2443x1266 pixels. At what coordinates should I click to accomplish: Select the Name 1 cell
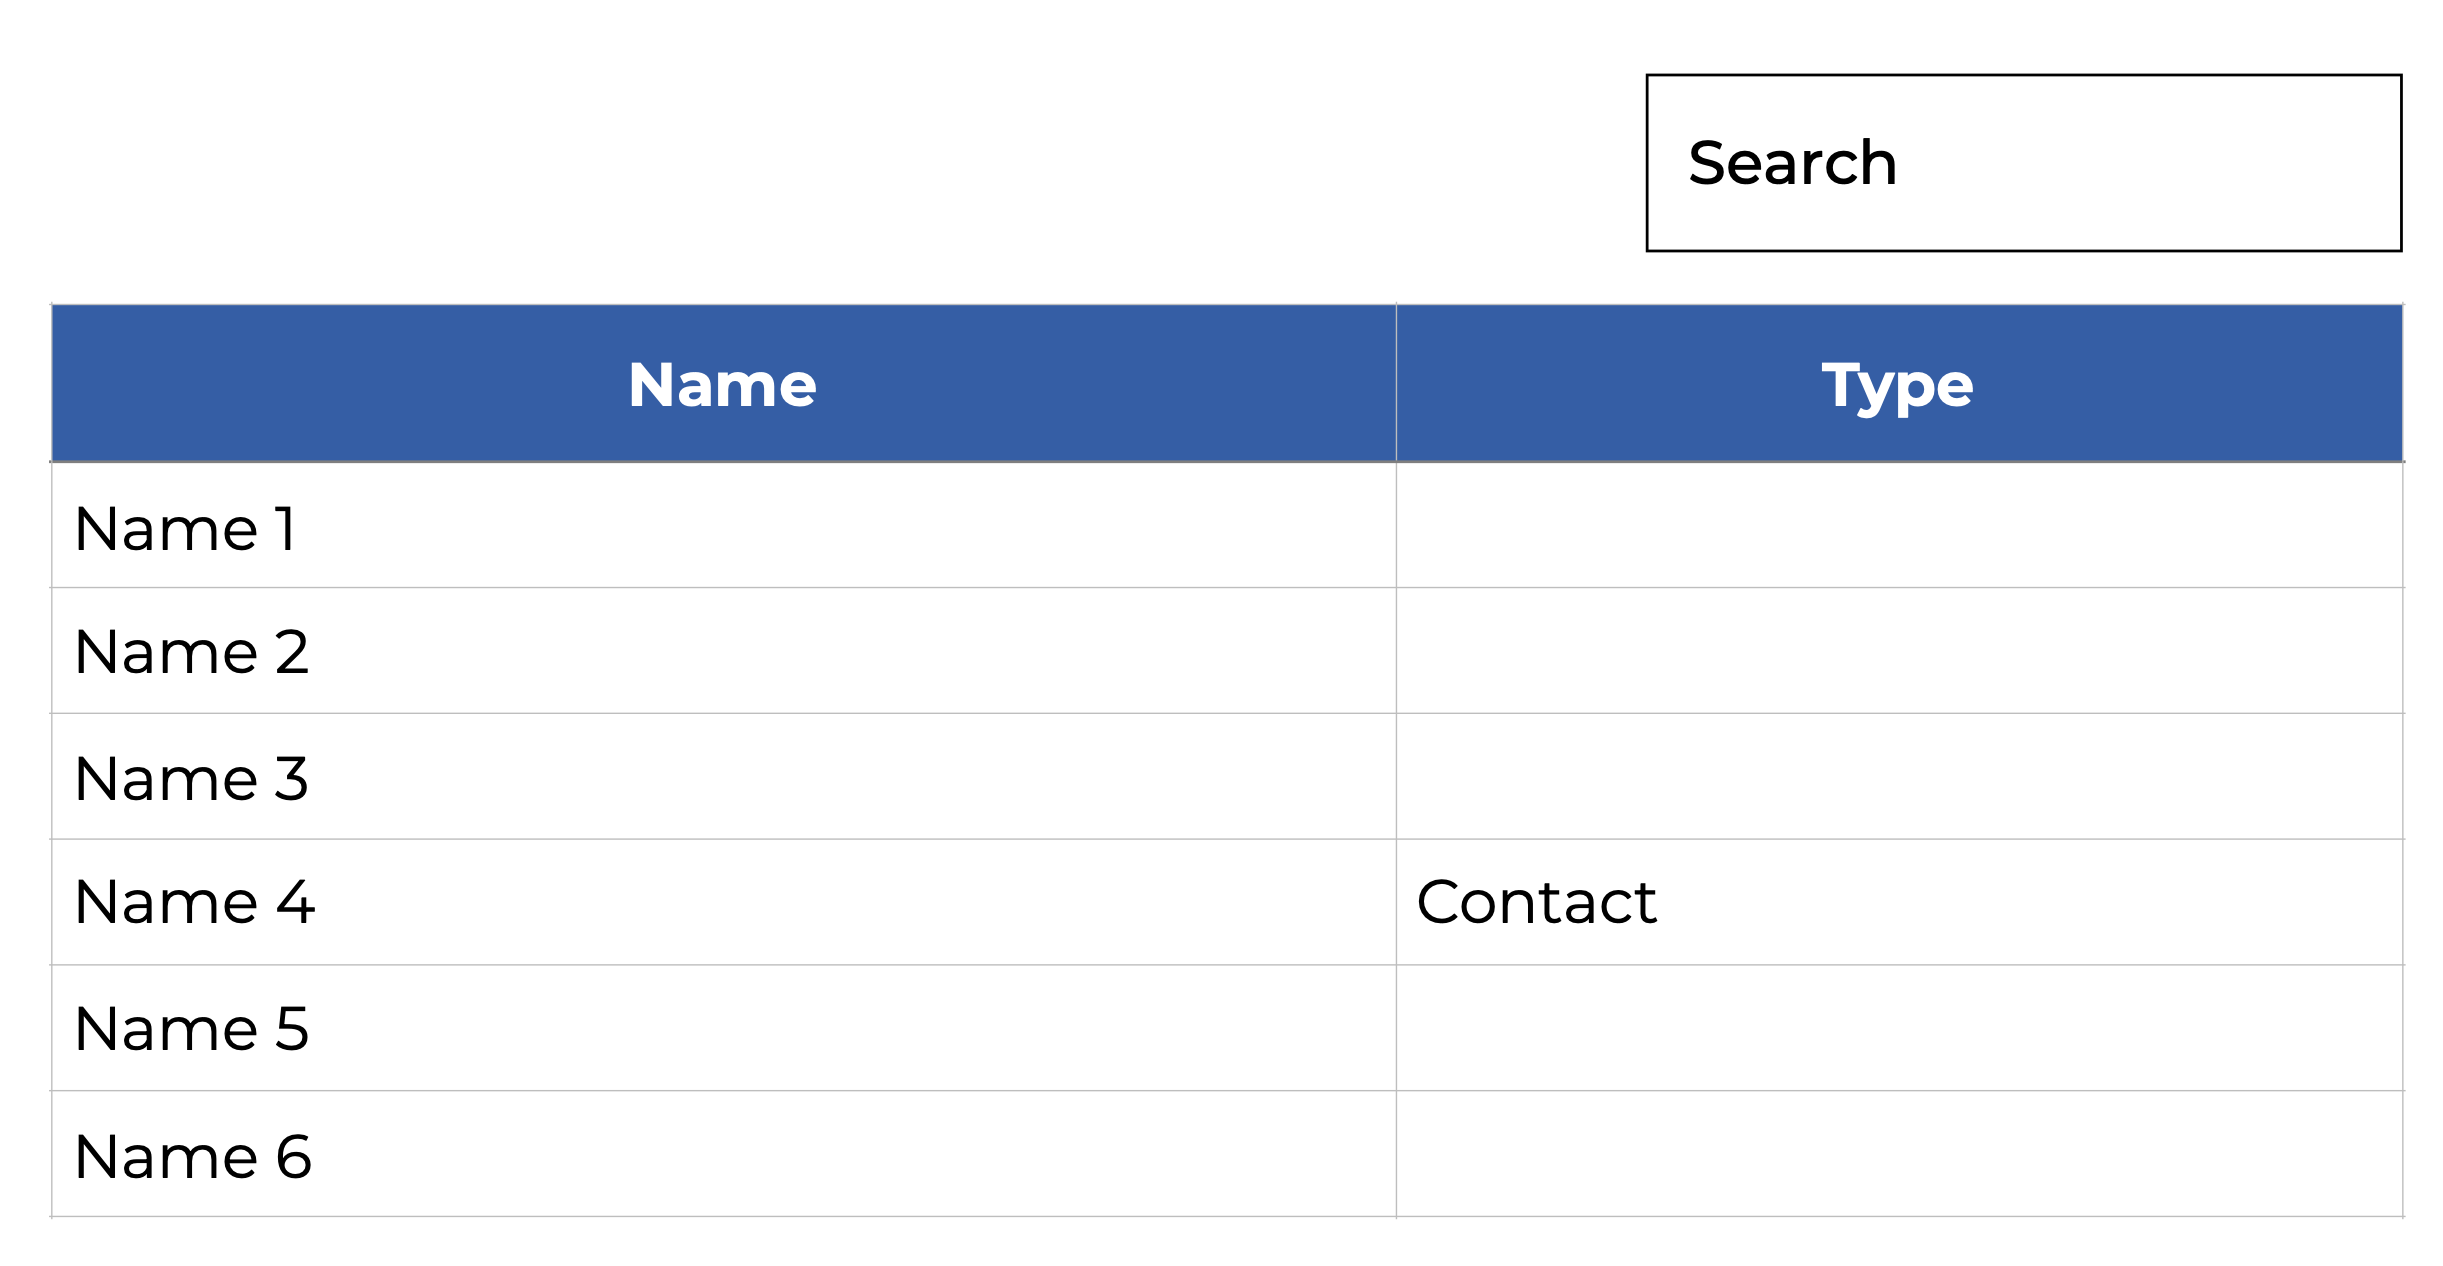coord(186,528)
